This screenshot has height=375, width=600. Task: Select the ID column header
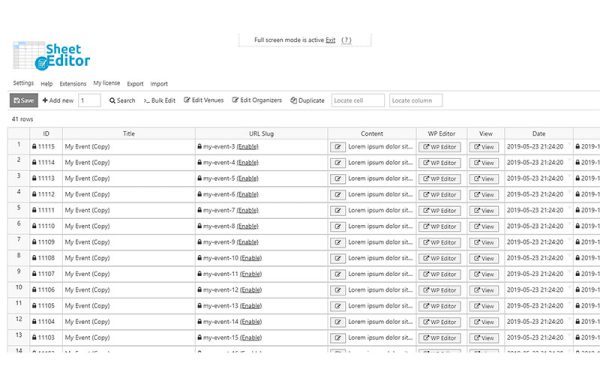click(46, 134)
